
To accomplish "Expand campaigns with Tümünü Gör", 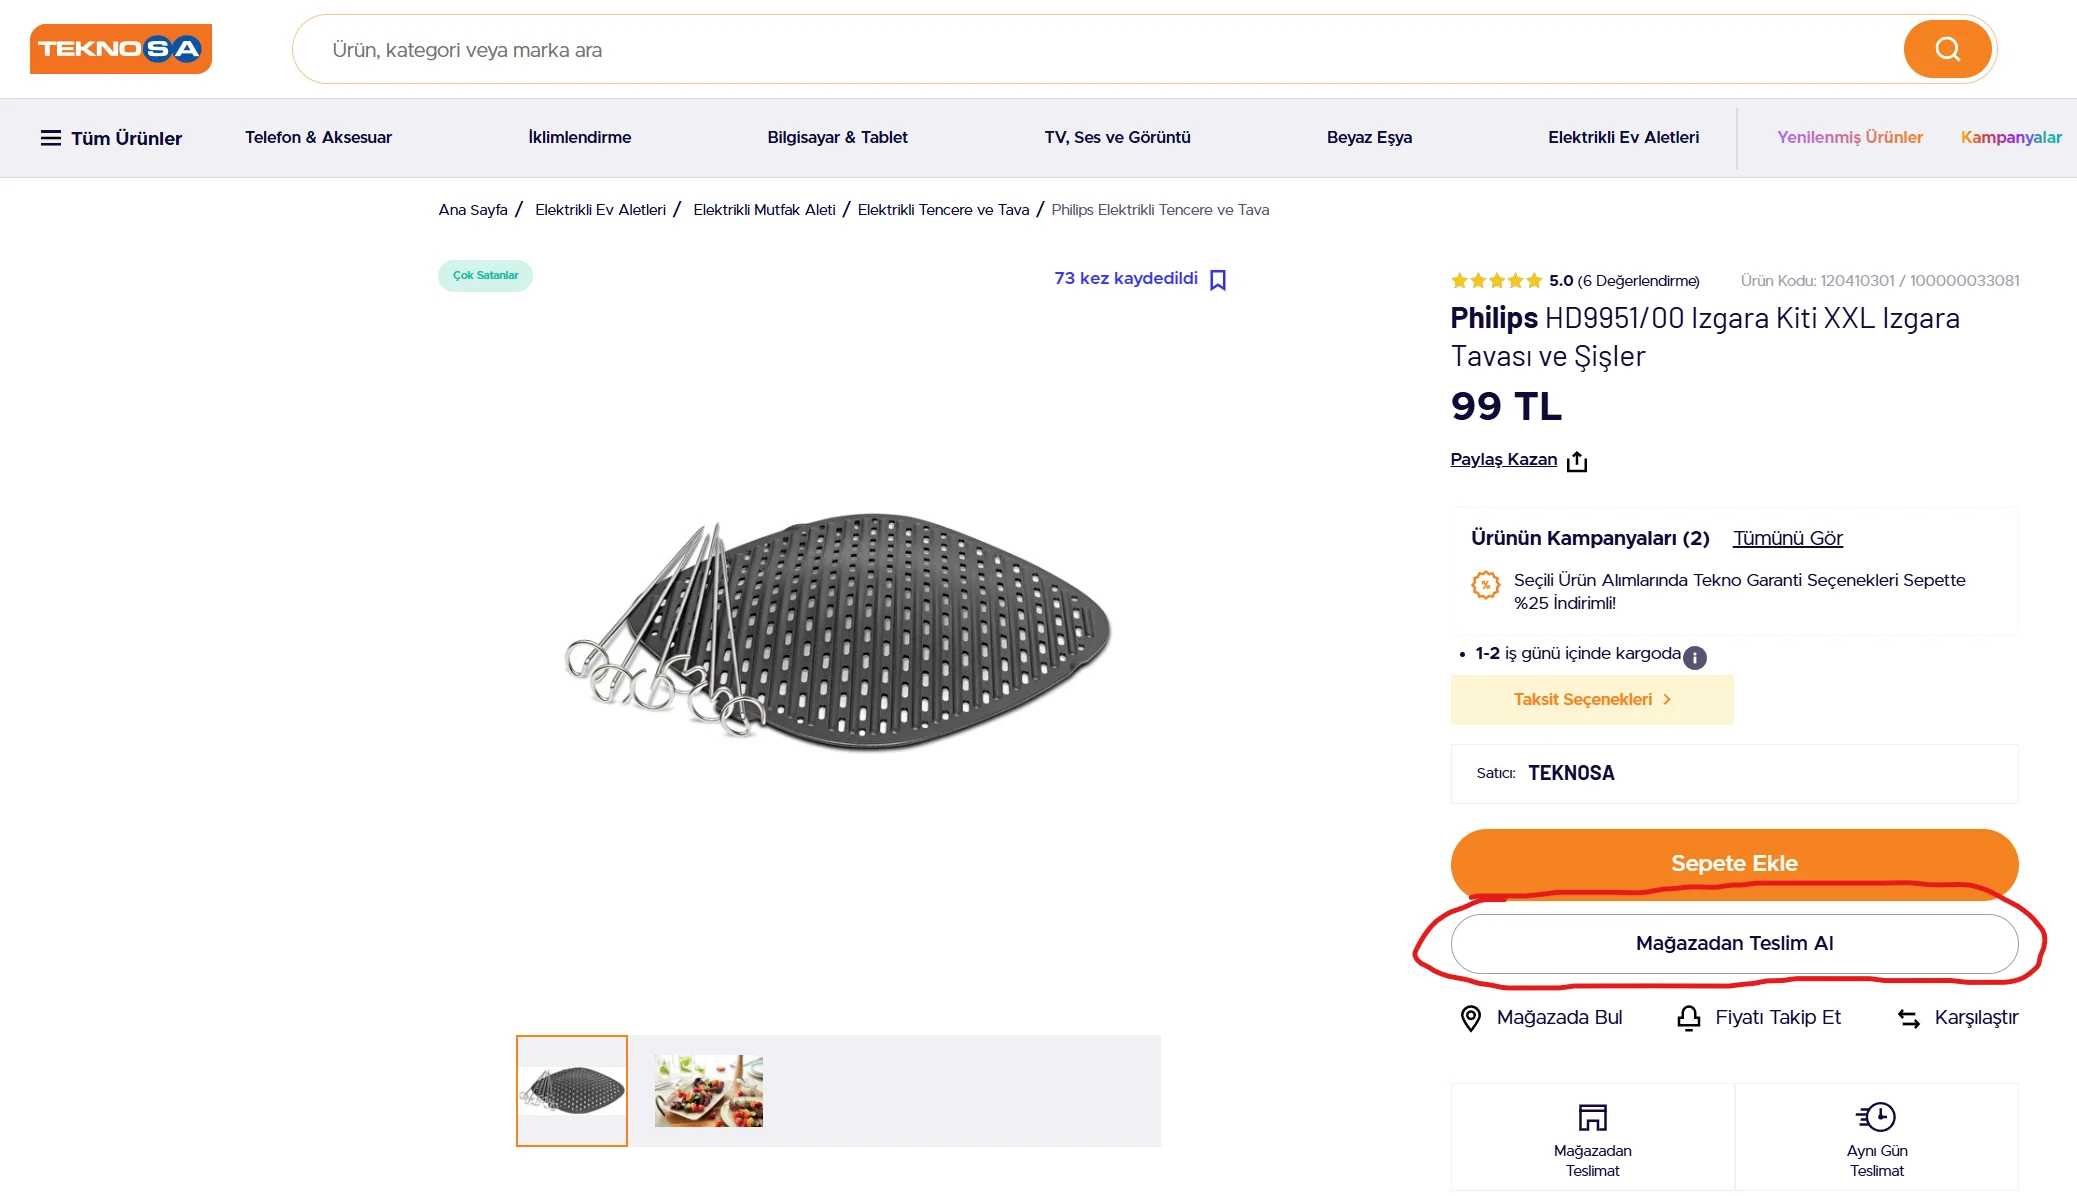I will pos(1788,538).
